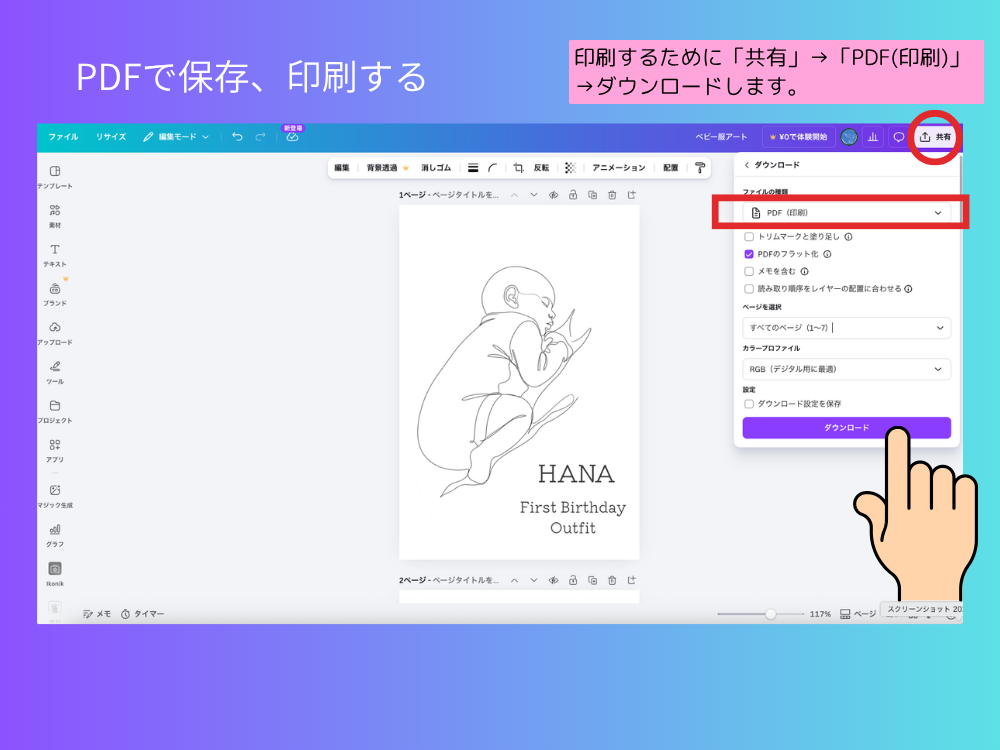1000x750 pixels.
Task: Open the リサイズ menu
Action: click(111, 136)
